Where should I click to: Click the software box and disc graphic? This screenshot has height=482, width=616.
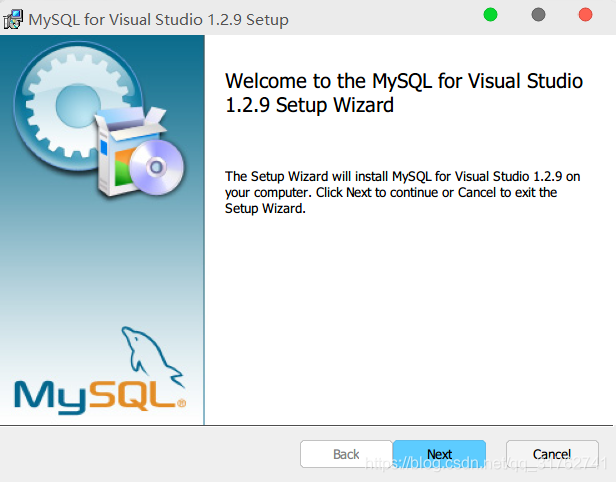139,152
